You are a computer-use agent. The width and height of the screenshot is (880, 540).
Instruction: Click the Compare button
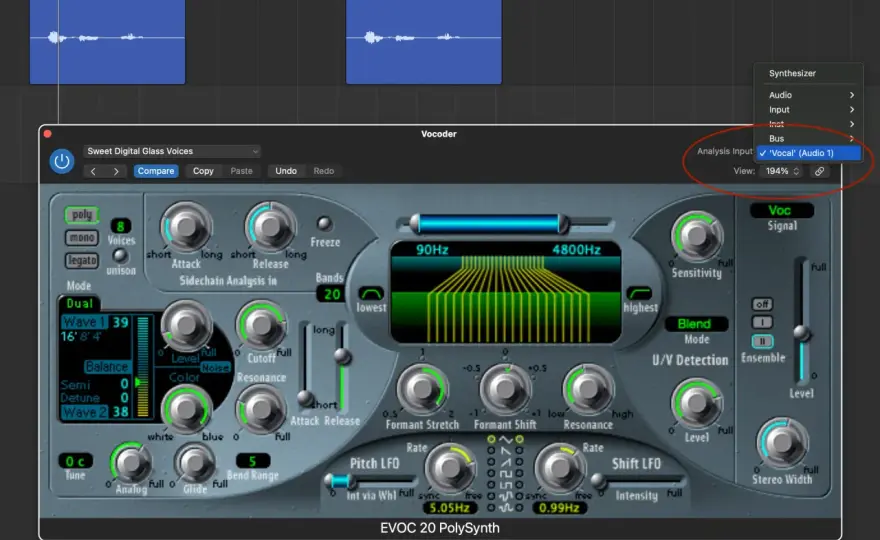pyautogui.click(x=156, y=171)
